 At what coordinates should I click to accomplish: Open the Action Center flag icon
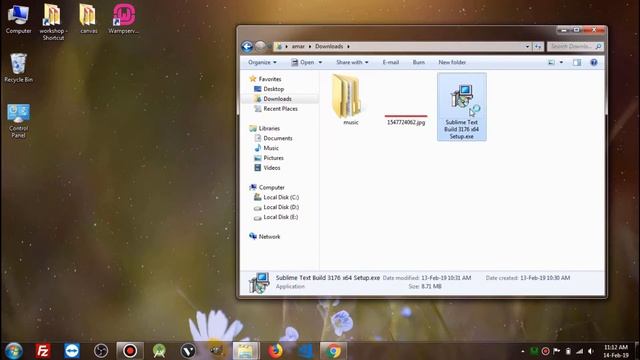[556, 351]
